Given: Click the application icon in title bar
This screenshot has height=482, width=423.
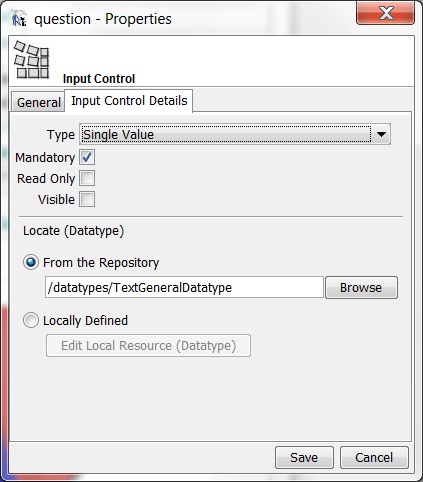Looking at the screenshot, I should point(19,19).
